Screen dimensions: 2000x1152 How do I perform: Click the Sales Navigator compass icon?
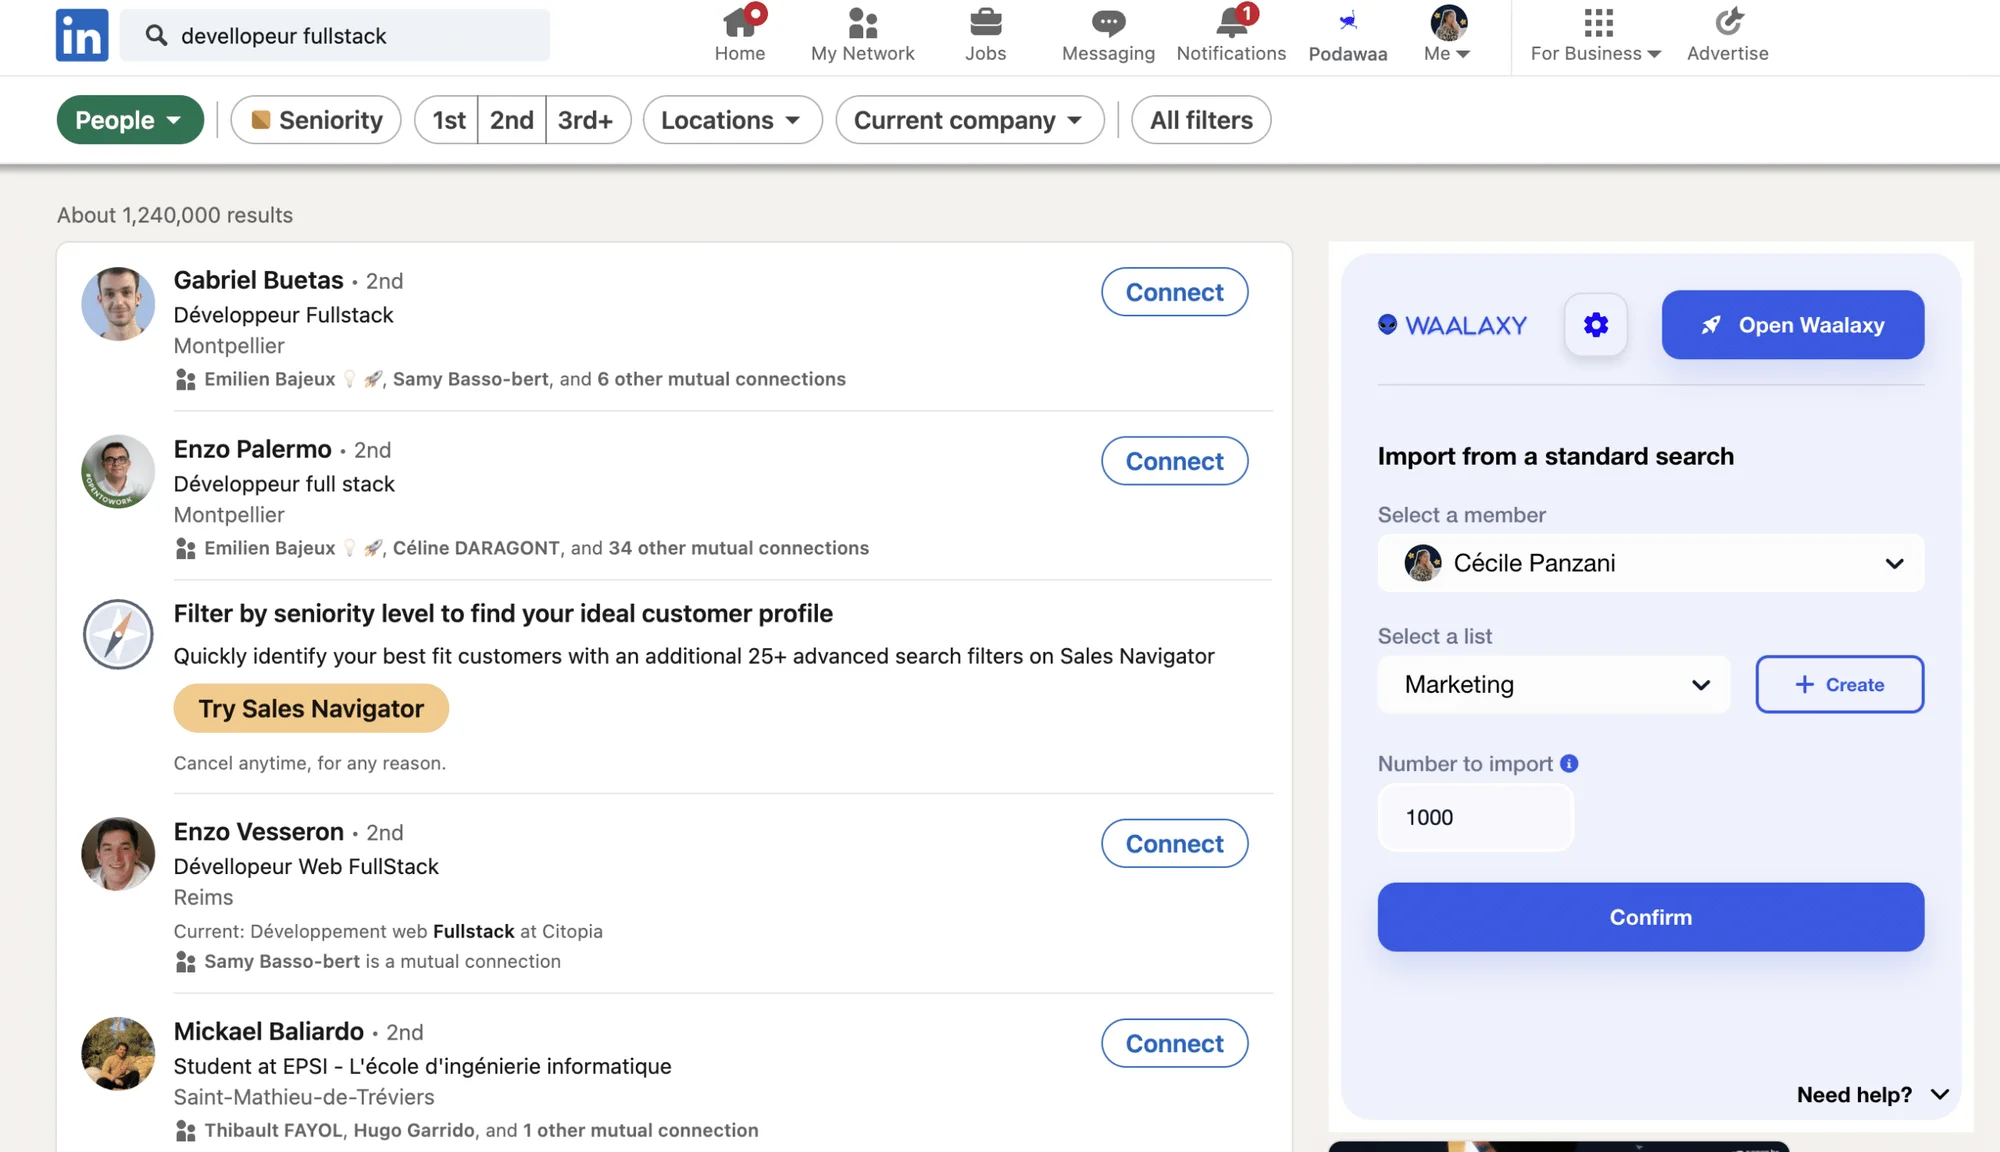tap(118, 634)
